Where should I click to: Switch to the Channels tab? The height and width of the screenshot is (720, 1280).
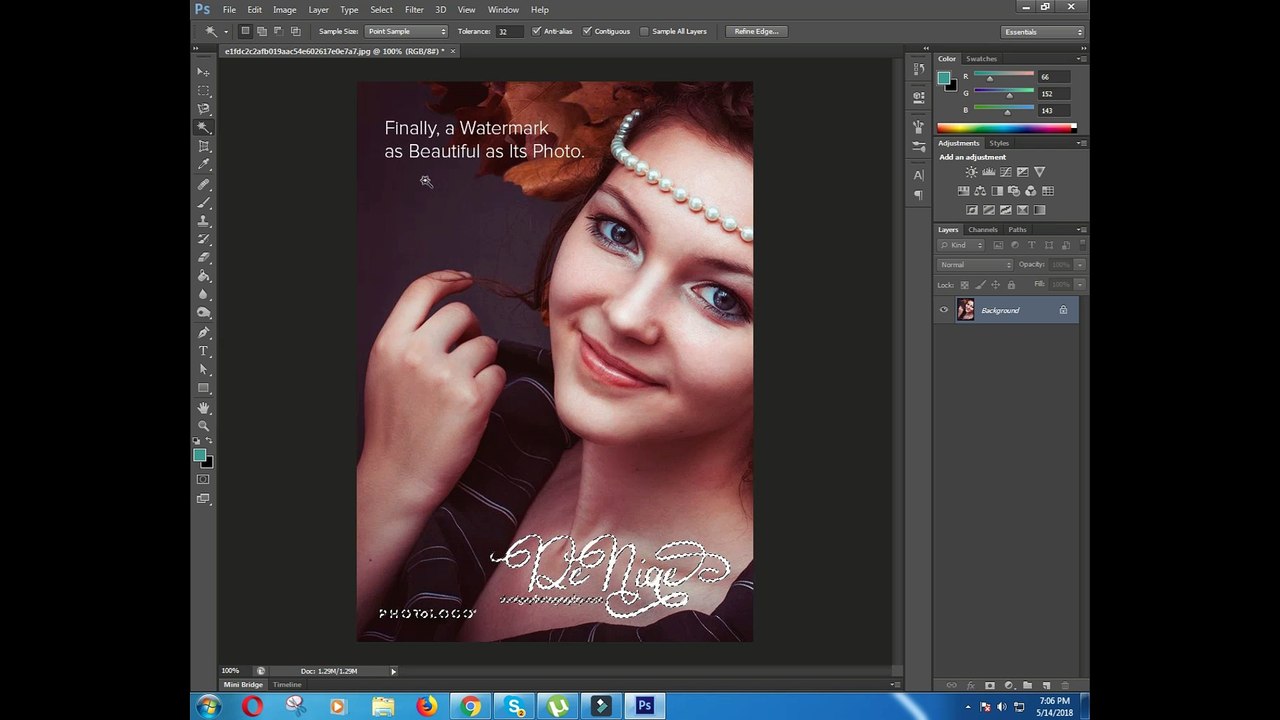click(x=983, y=230)
